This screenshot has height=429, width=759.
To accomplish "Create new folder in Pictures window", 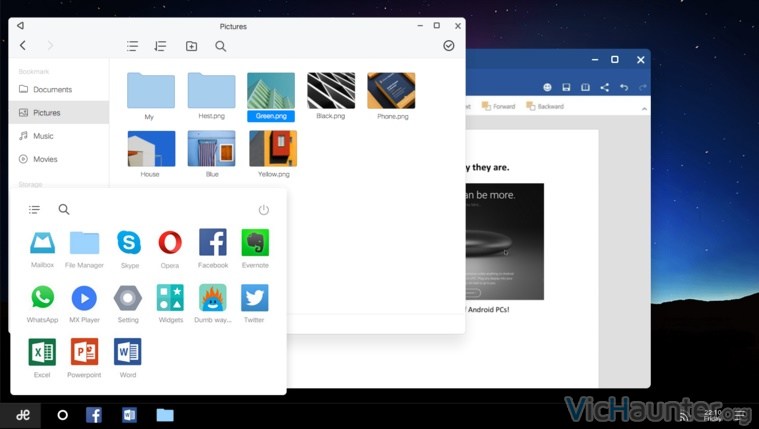I will [192, 46].
